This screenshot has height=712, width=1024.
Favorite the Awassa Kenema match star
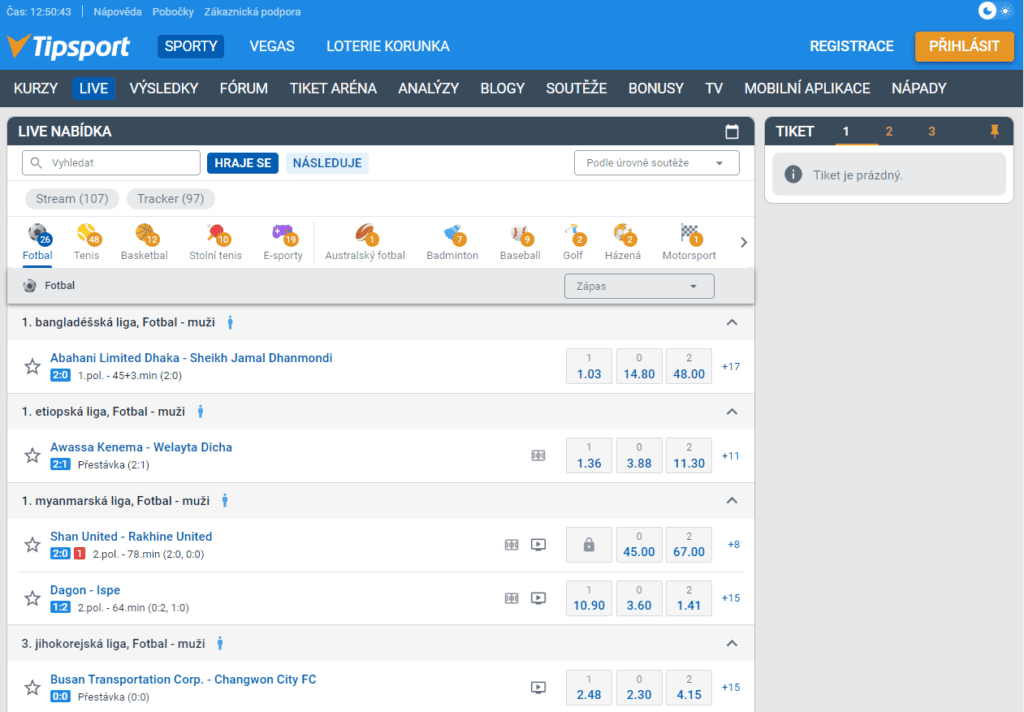(32, 456)
